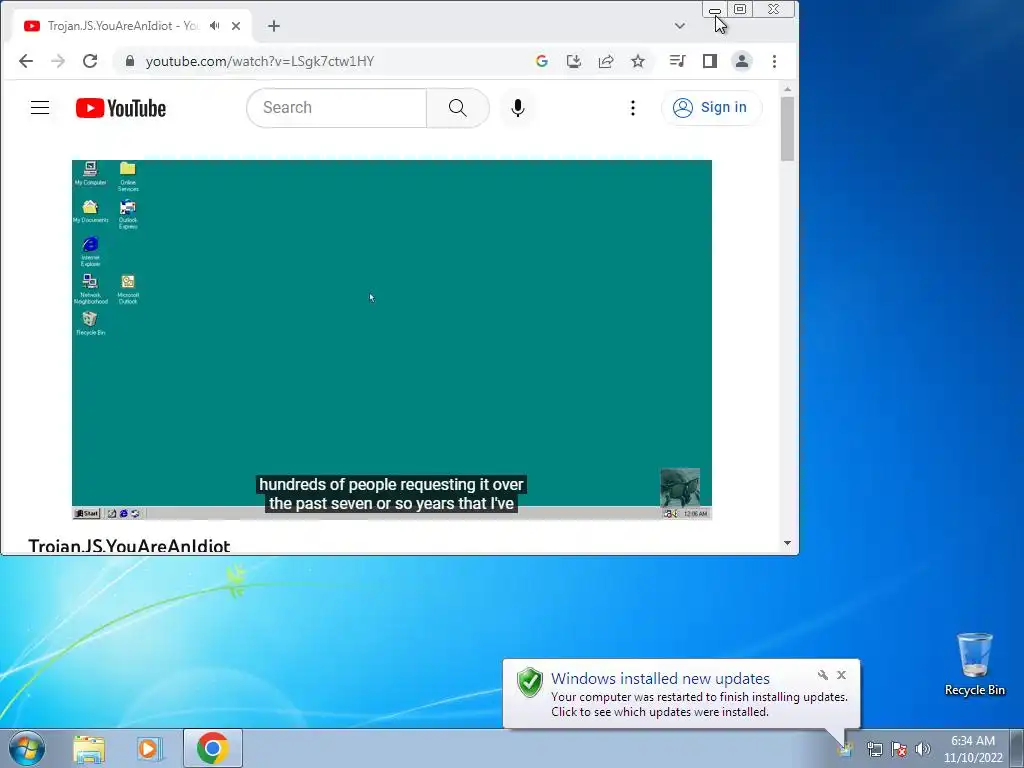
Task: Click the Show desktop button
Action: click(x=1017, y=748)
